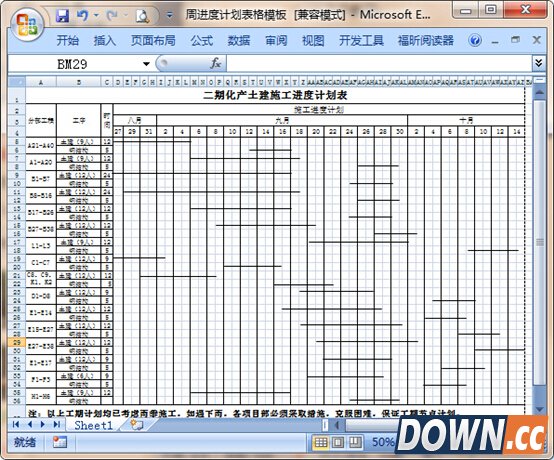
Task: Customize Quick Access Toolbar dropdown
Action: (x=170, y=16)
